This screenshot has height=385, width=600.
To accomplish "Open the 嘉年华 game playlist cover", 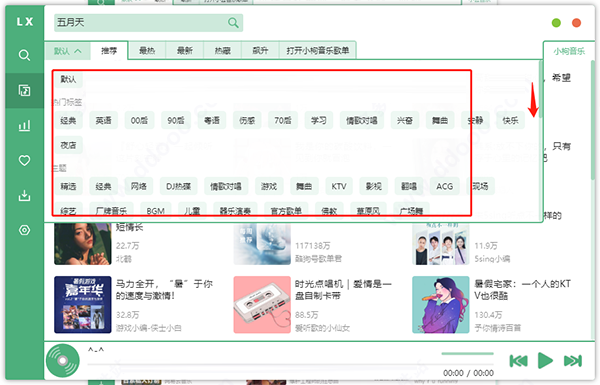I will 83,305.
